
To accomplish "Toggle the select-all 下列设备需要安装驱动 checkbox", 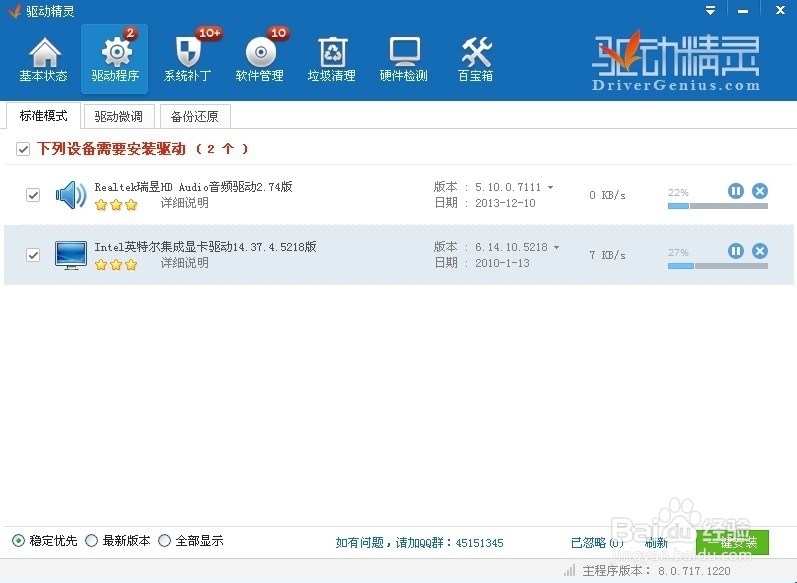I will tap(23, 149).
